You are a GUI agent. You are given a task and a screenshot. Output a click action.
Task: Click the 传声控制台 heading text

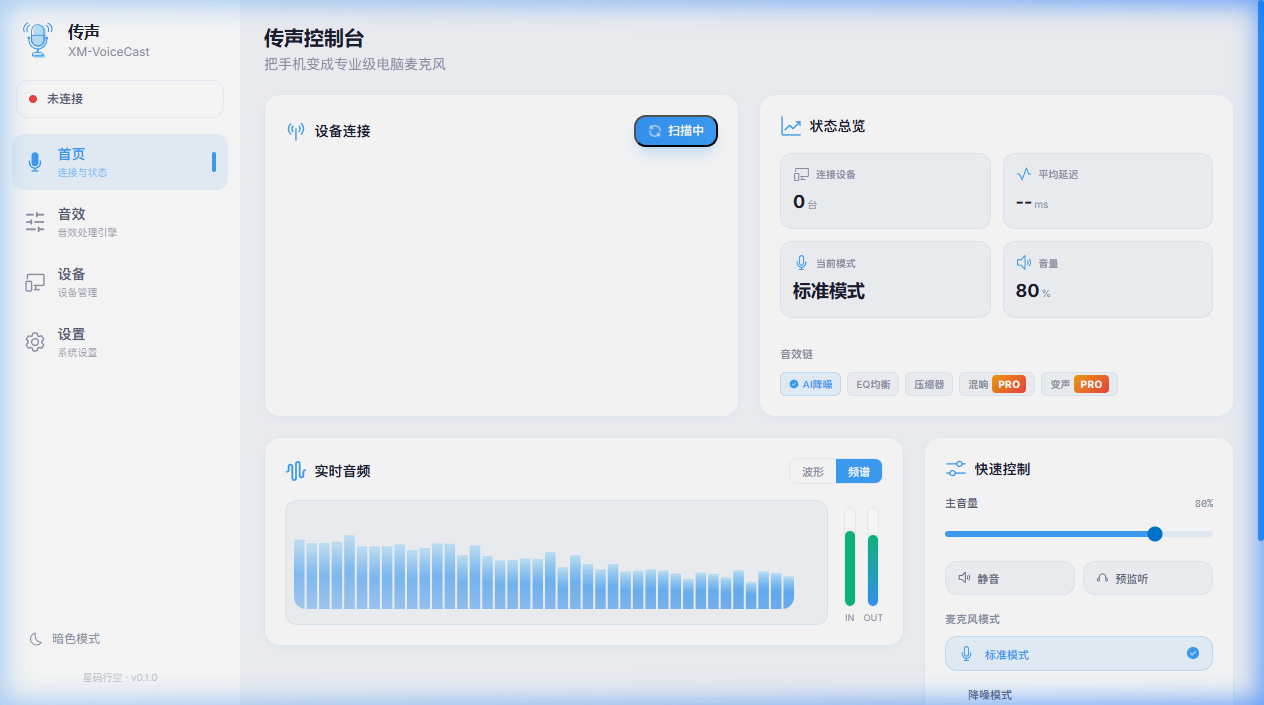pyautogui.click(x=314, y=39)
